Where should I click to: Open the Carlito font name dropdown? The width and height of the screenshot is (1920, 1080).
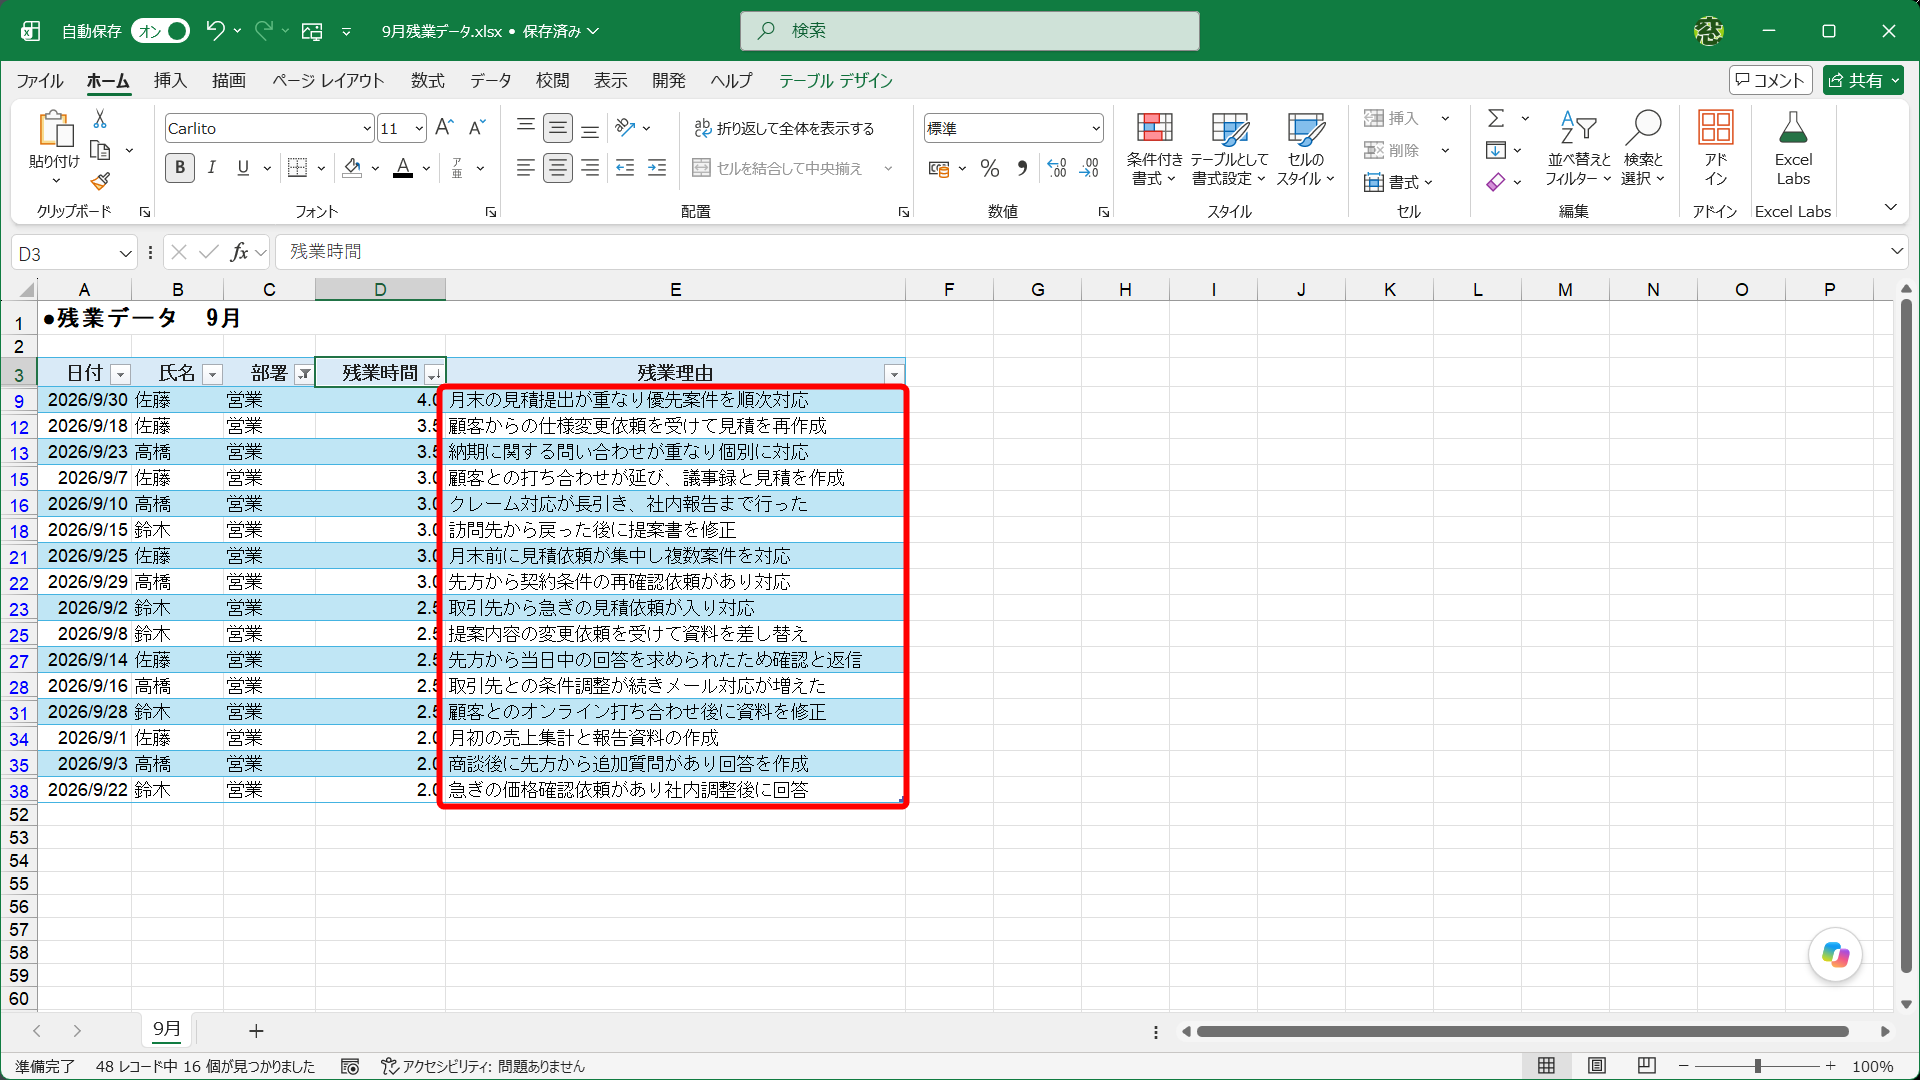tap(366, 129)
